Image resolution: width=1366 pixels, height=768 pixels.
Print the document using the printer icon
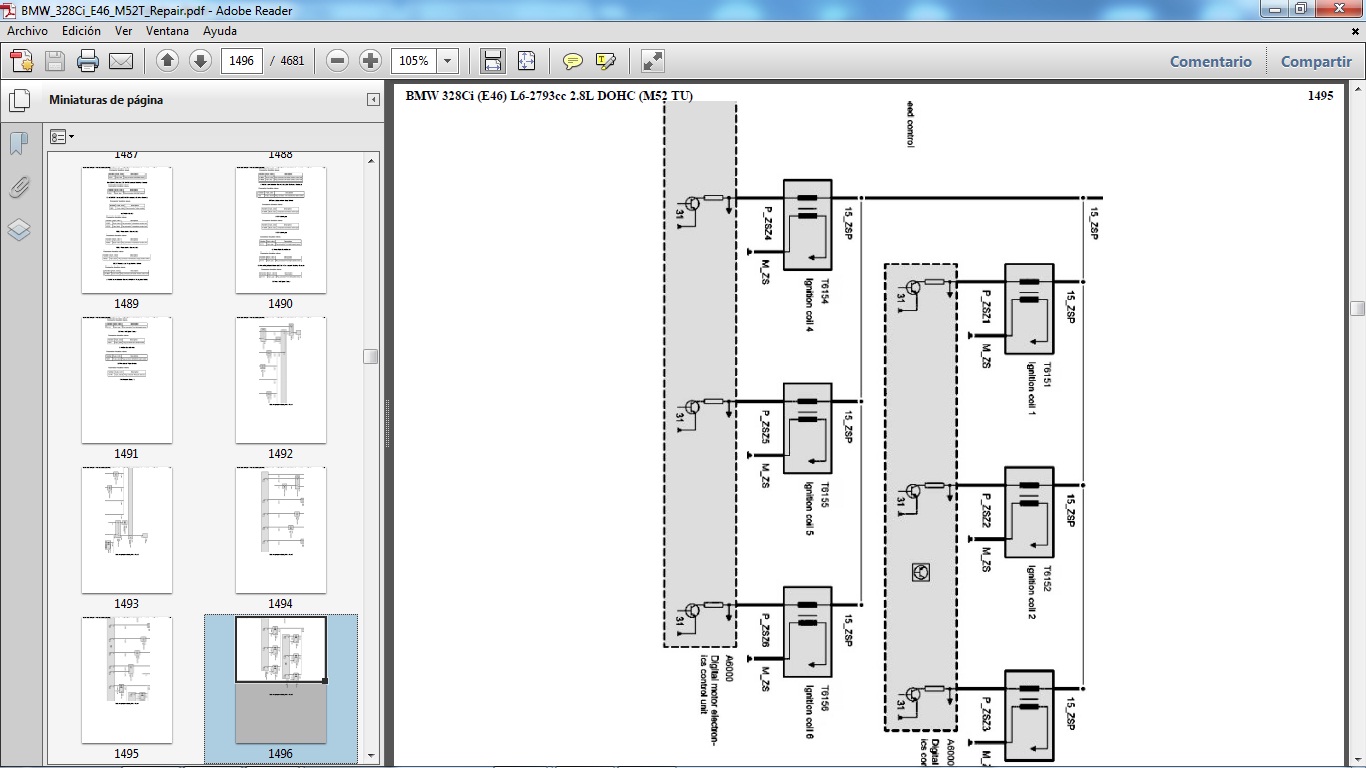(x=88, y=61)
